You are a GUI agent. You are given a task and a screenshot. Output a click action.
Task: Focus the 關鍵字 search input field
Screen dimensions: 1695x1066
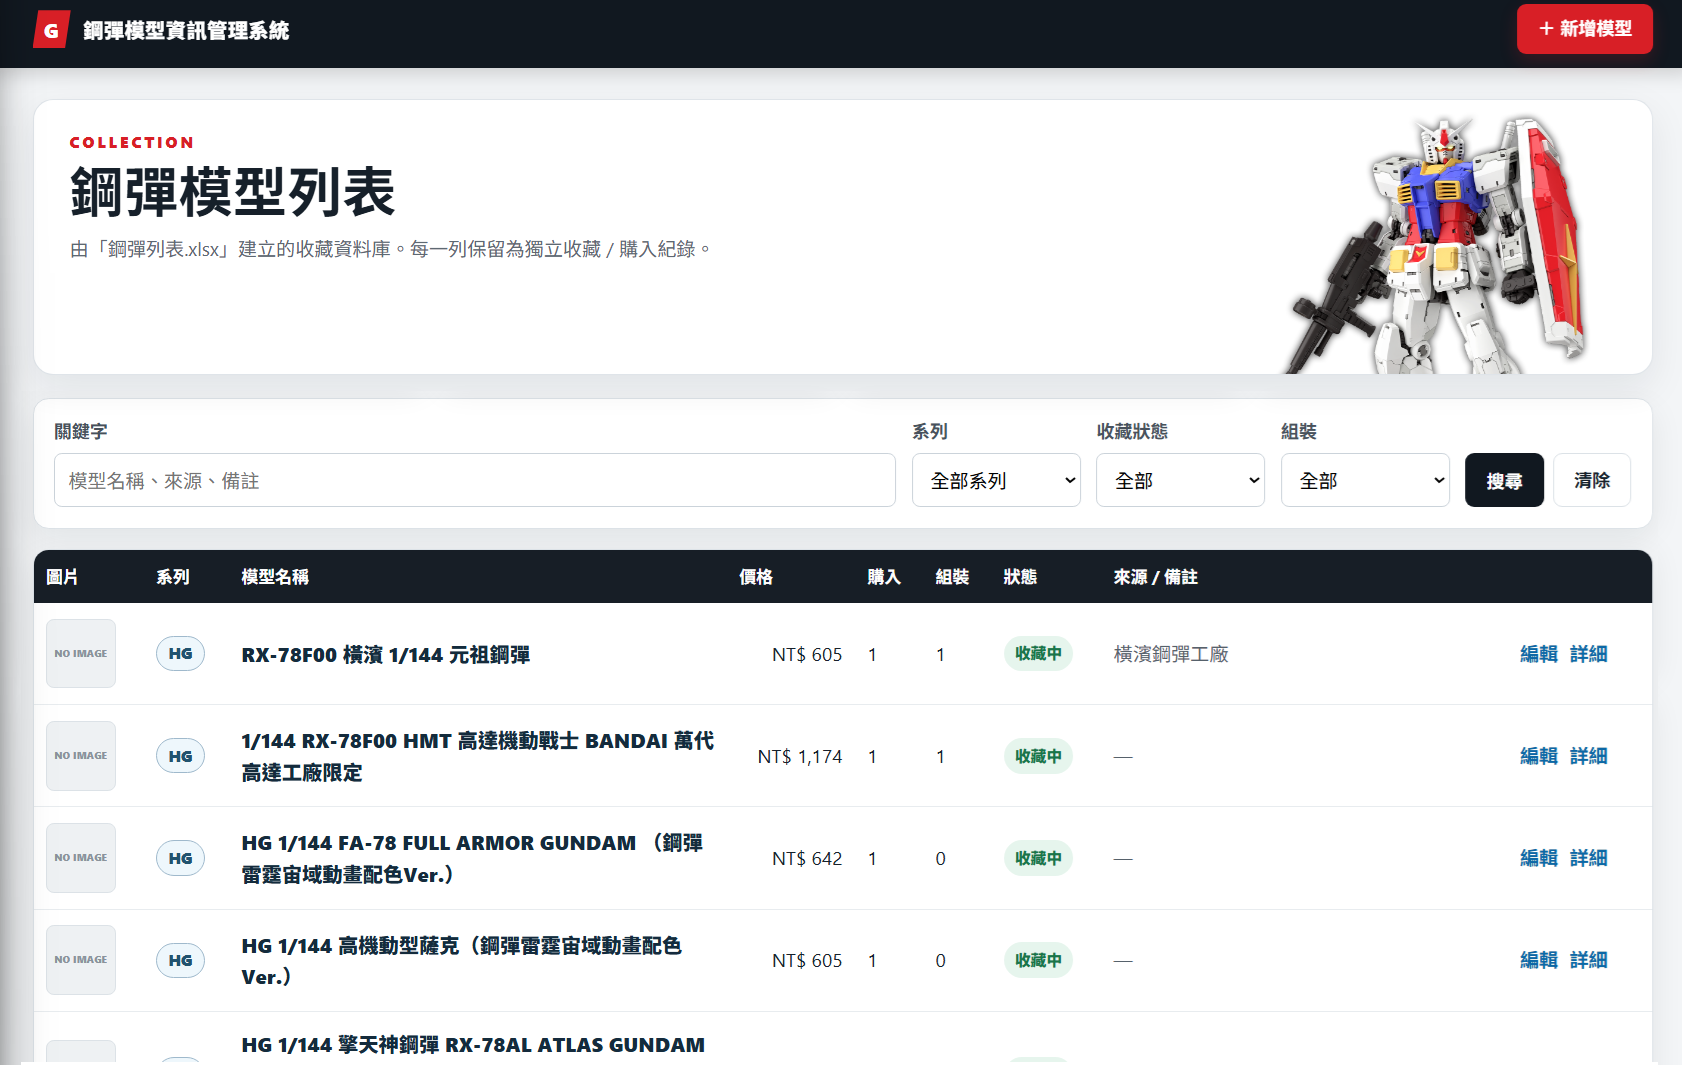475,480
